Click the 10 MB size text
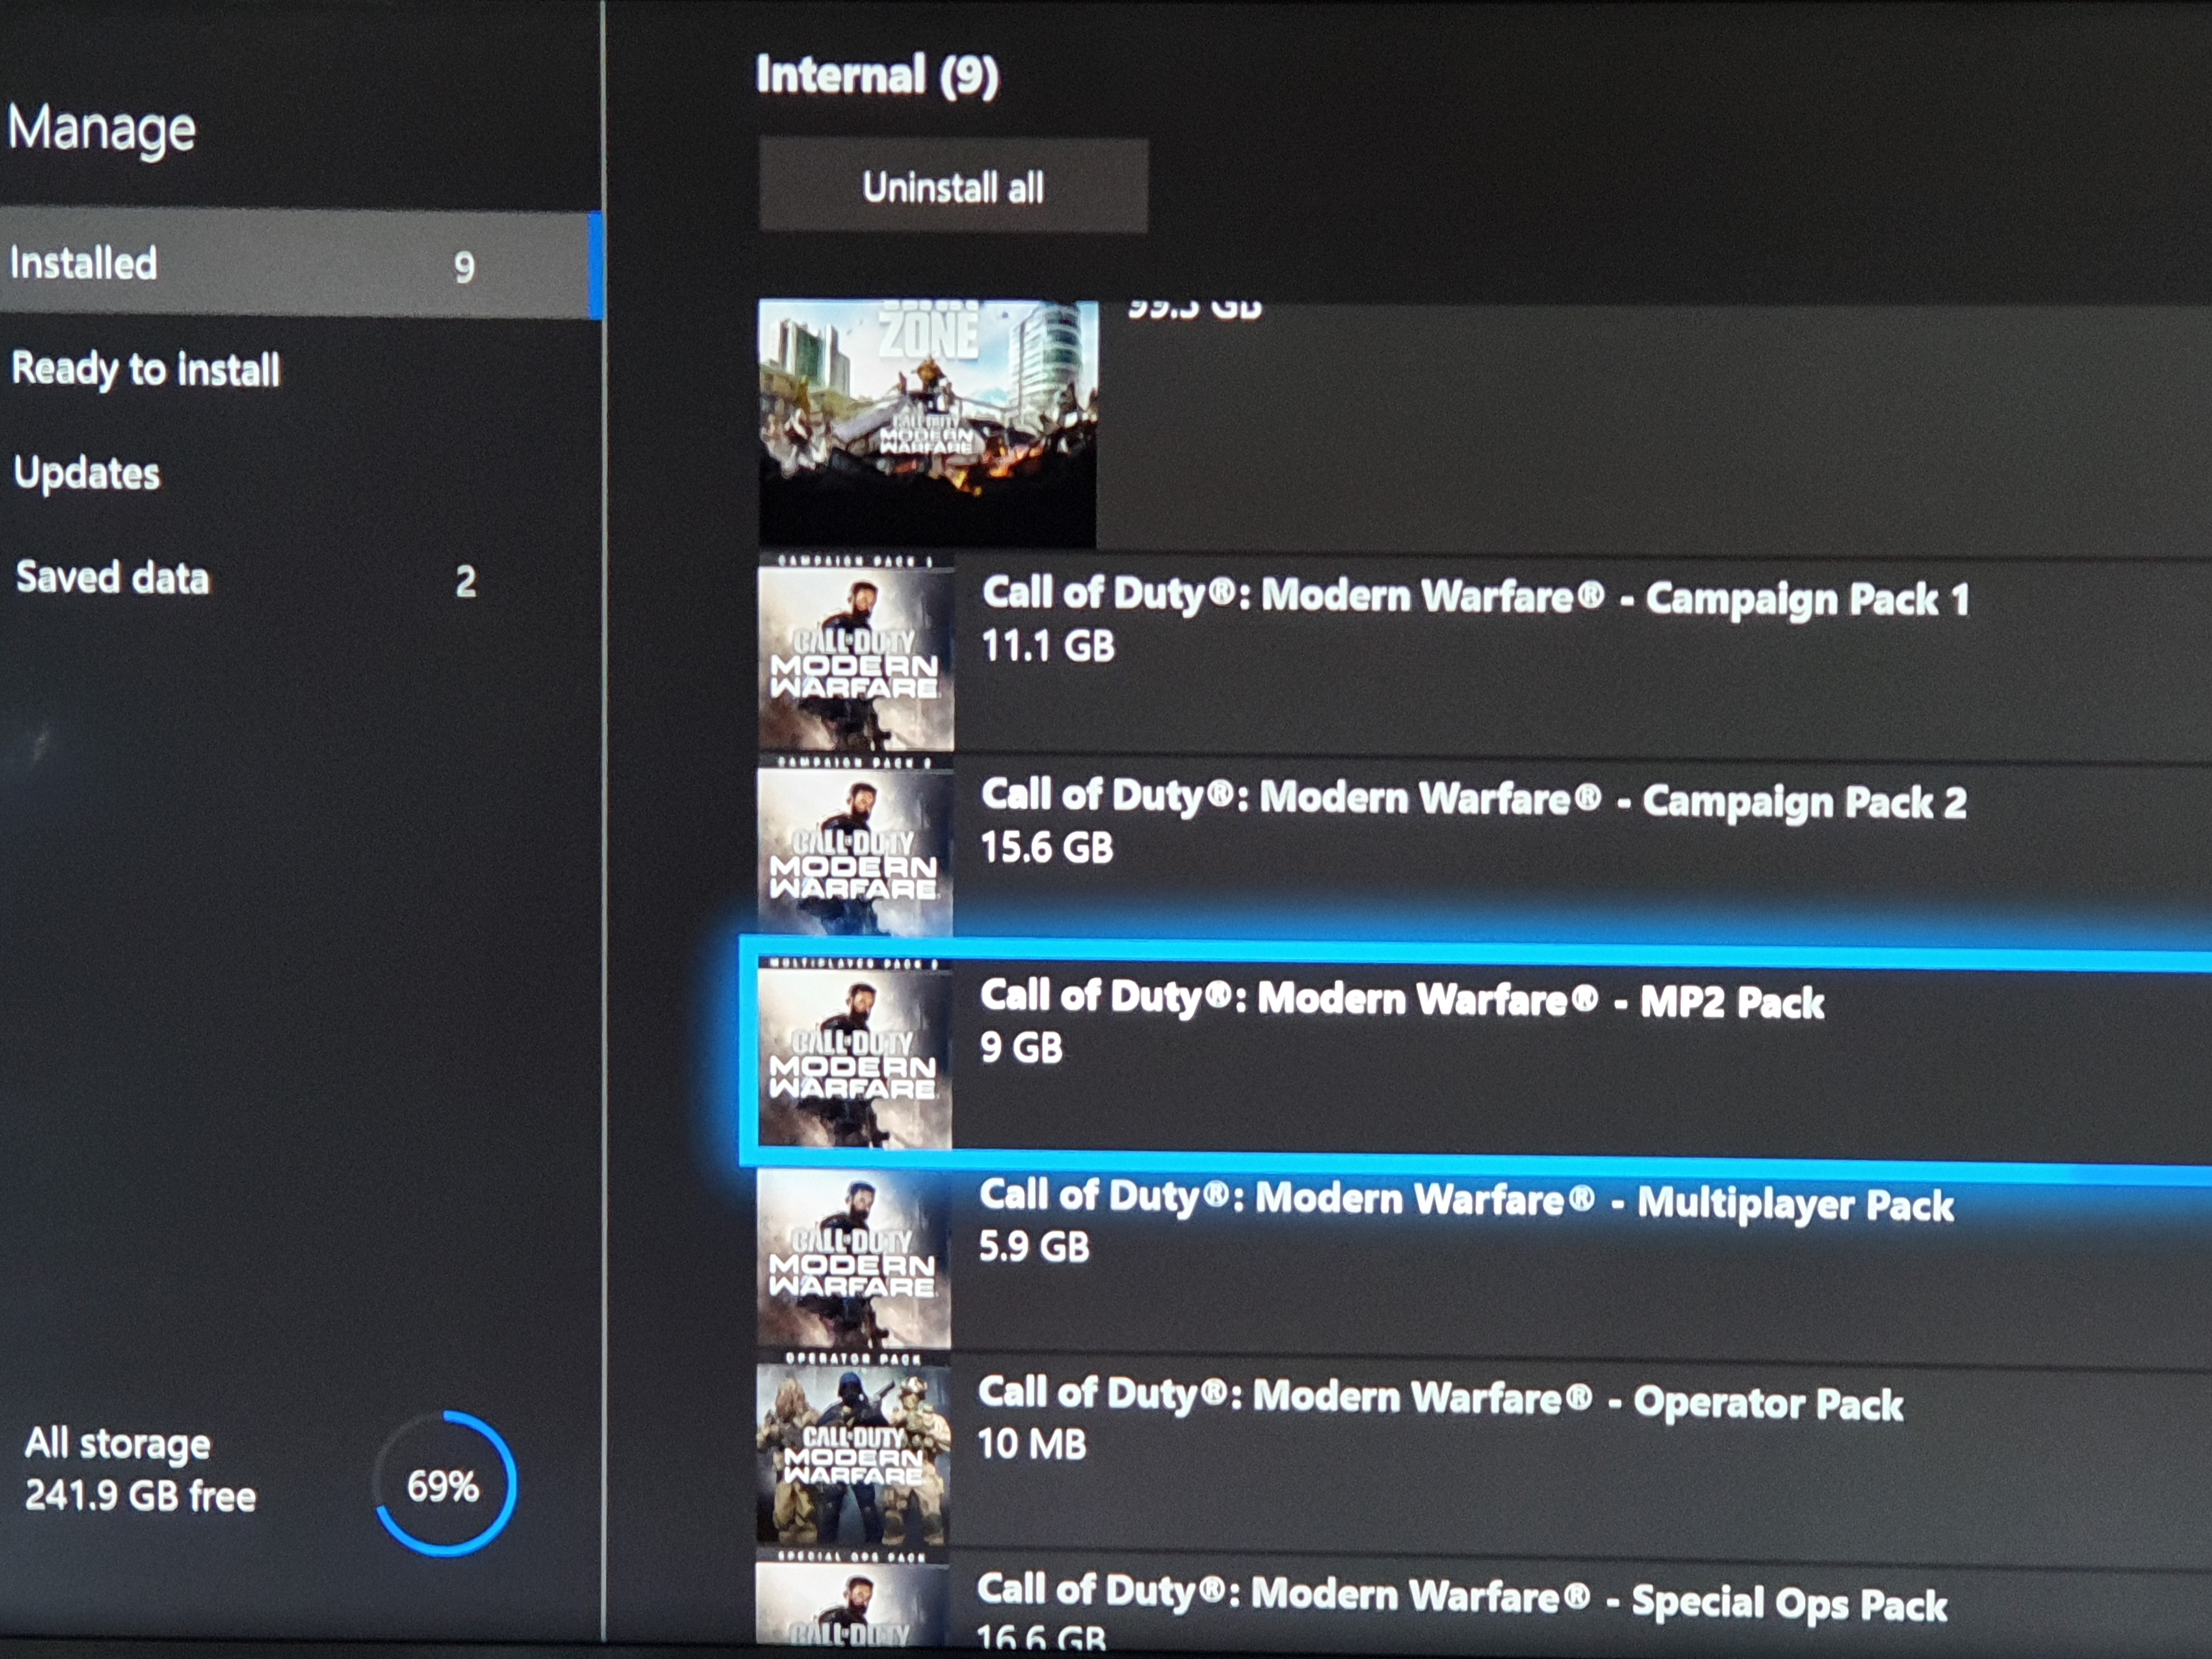2212x1659 pixels. 1032,1444
